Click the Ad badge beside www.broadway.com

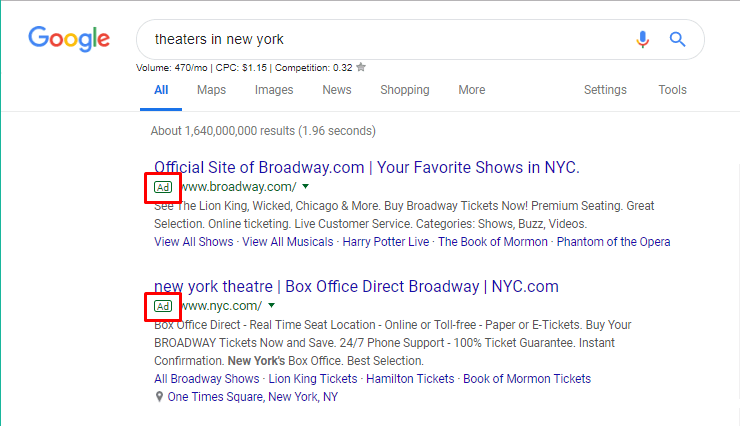click(163, 187)
